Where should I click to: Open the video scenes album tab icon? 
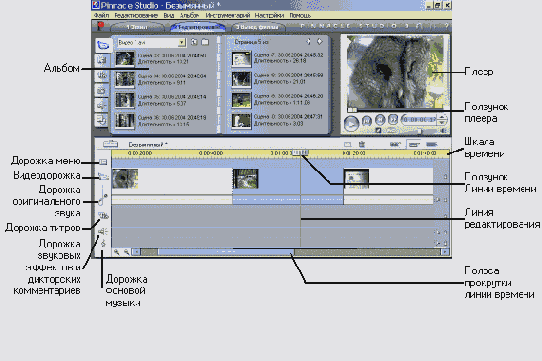[103, 45]
